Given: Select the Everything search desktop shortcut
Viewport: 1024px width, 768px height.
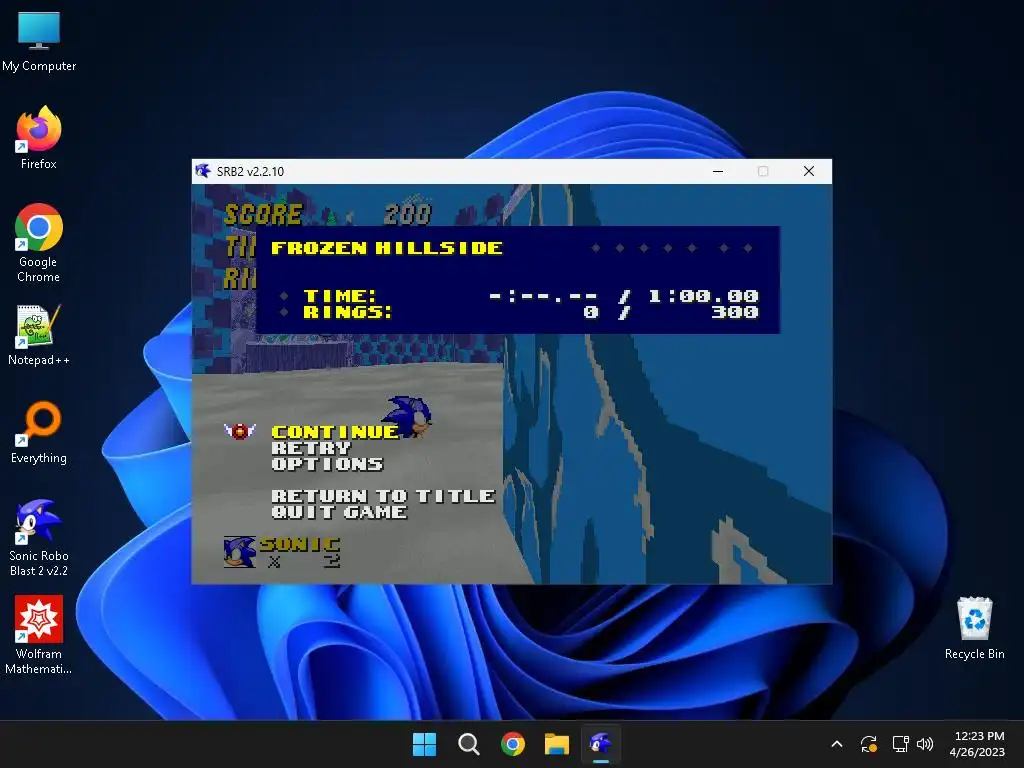Looking at the screenshot, I should [39, 433].
